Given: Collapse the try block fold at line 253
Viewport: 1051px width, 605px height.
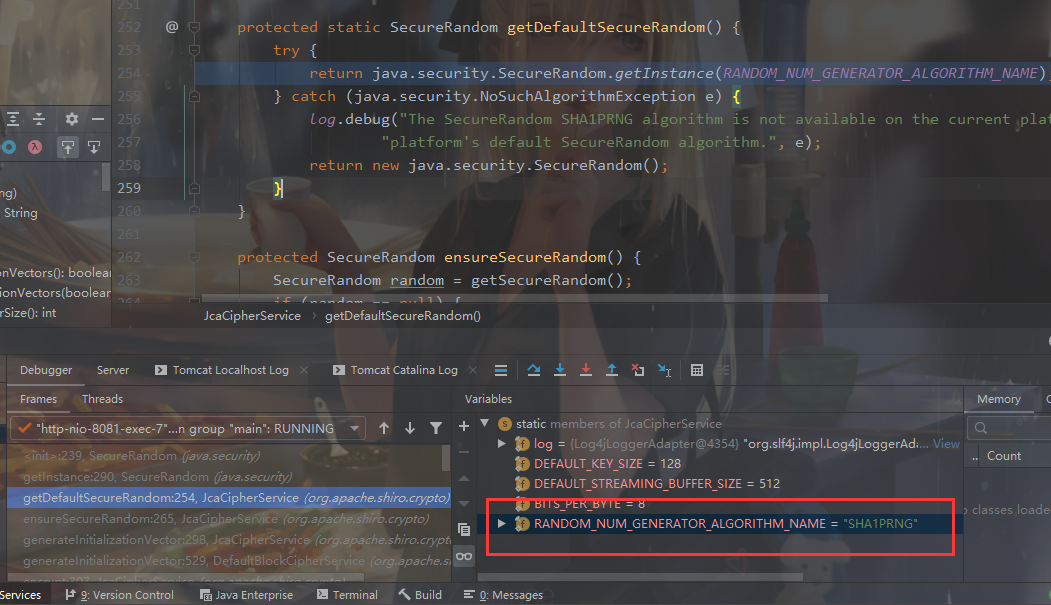Looking at the screenshot, I should click(x=194, y=50).
